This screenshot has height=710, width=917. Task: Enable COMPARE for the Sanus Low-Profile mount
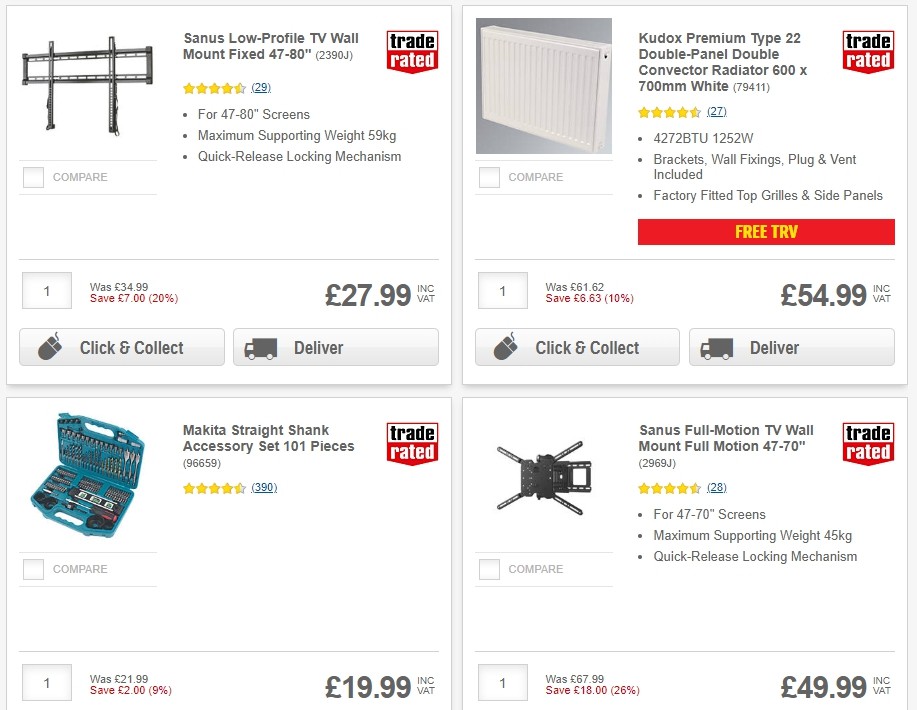click(x=33, y=177)
